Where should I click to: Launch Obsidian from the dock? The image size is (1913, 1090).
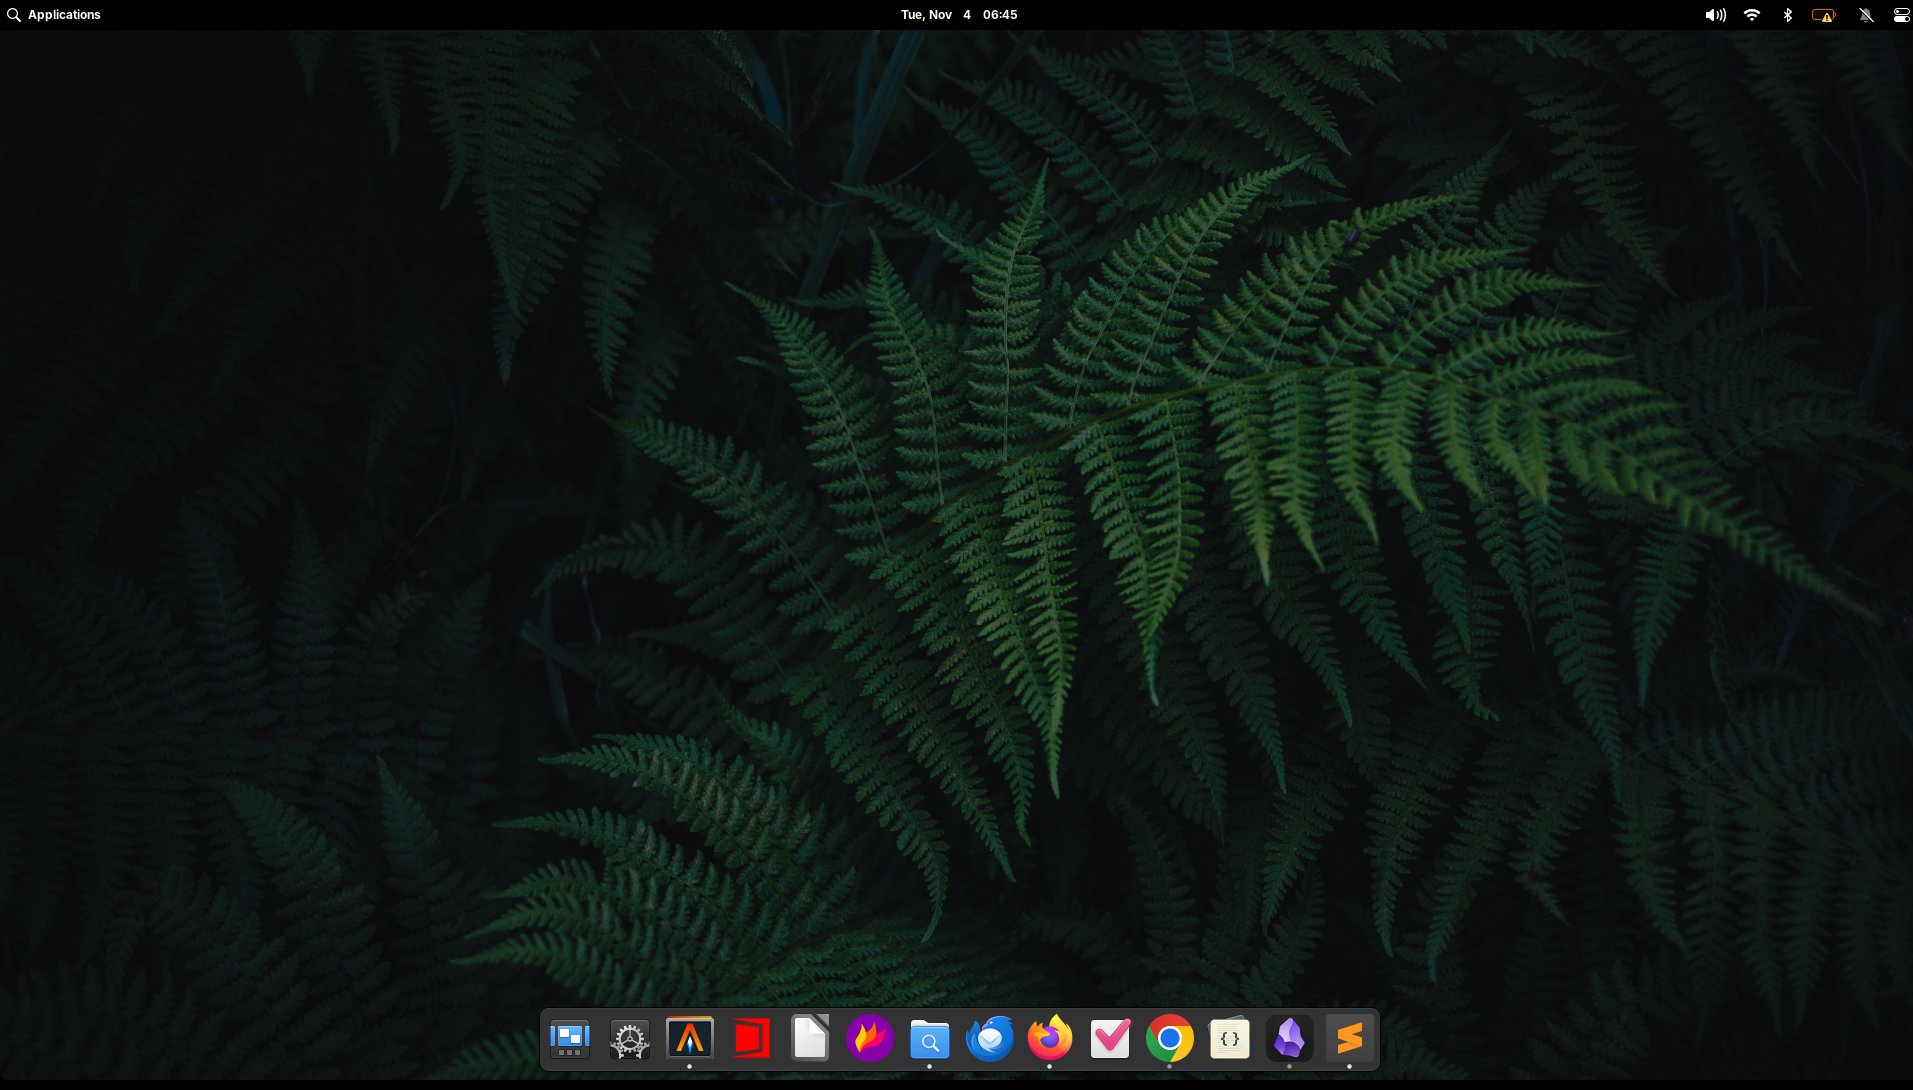1290,1039
